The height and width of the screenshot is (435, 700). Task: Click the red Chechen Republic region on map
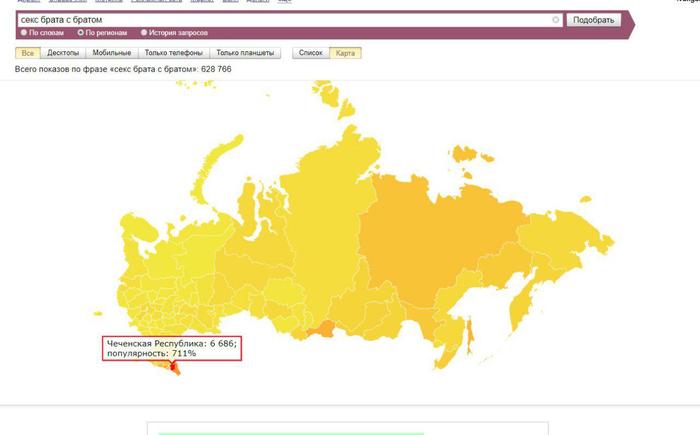pos(175,367)
